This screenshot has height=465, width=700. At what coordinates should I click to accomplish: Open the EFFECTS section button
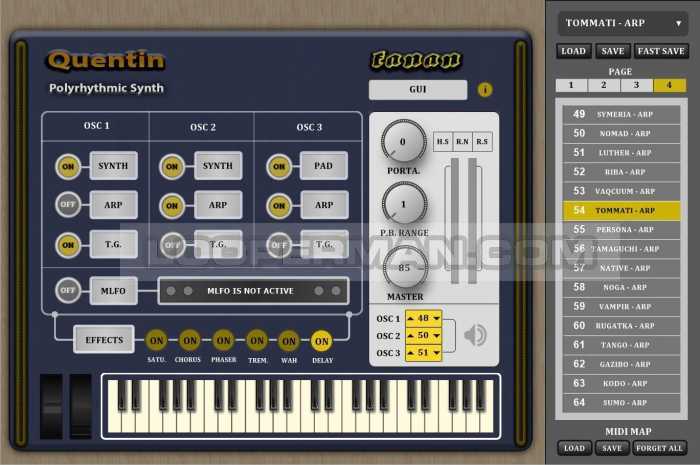(x=104, y=340)
